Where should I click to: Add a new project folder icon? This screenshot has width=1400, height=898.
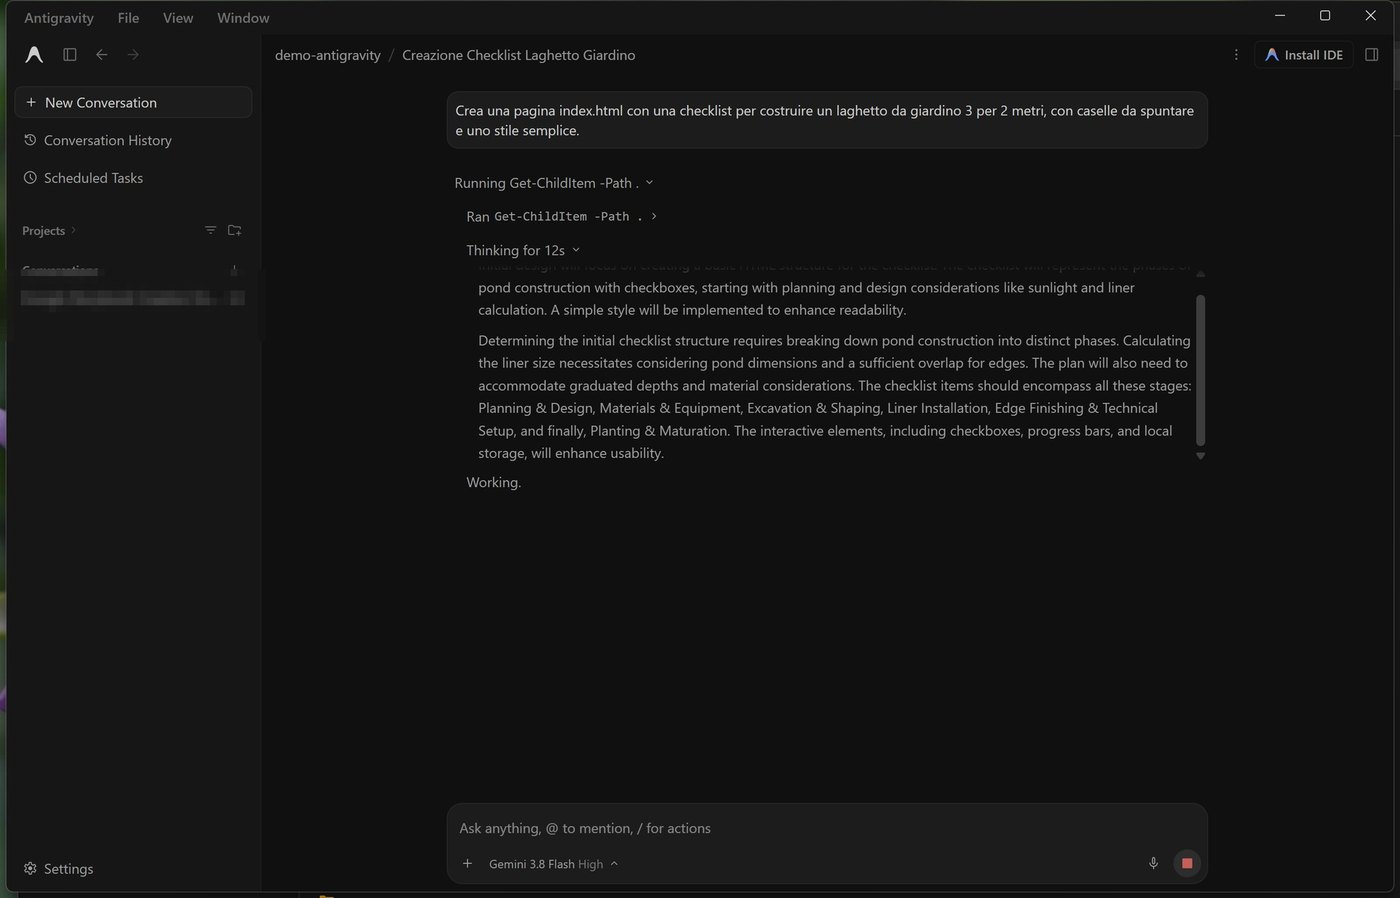(x=235, y=230)
